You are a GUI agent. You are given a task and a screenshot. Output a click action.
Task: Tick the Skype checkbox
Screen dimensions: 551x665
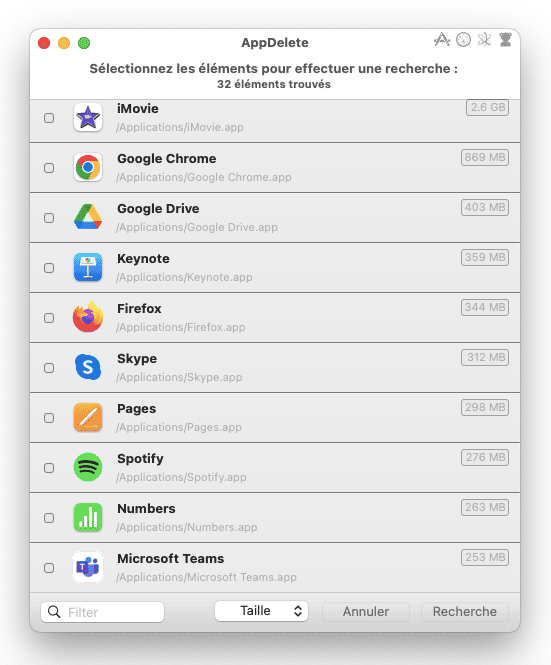49,368
